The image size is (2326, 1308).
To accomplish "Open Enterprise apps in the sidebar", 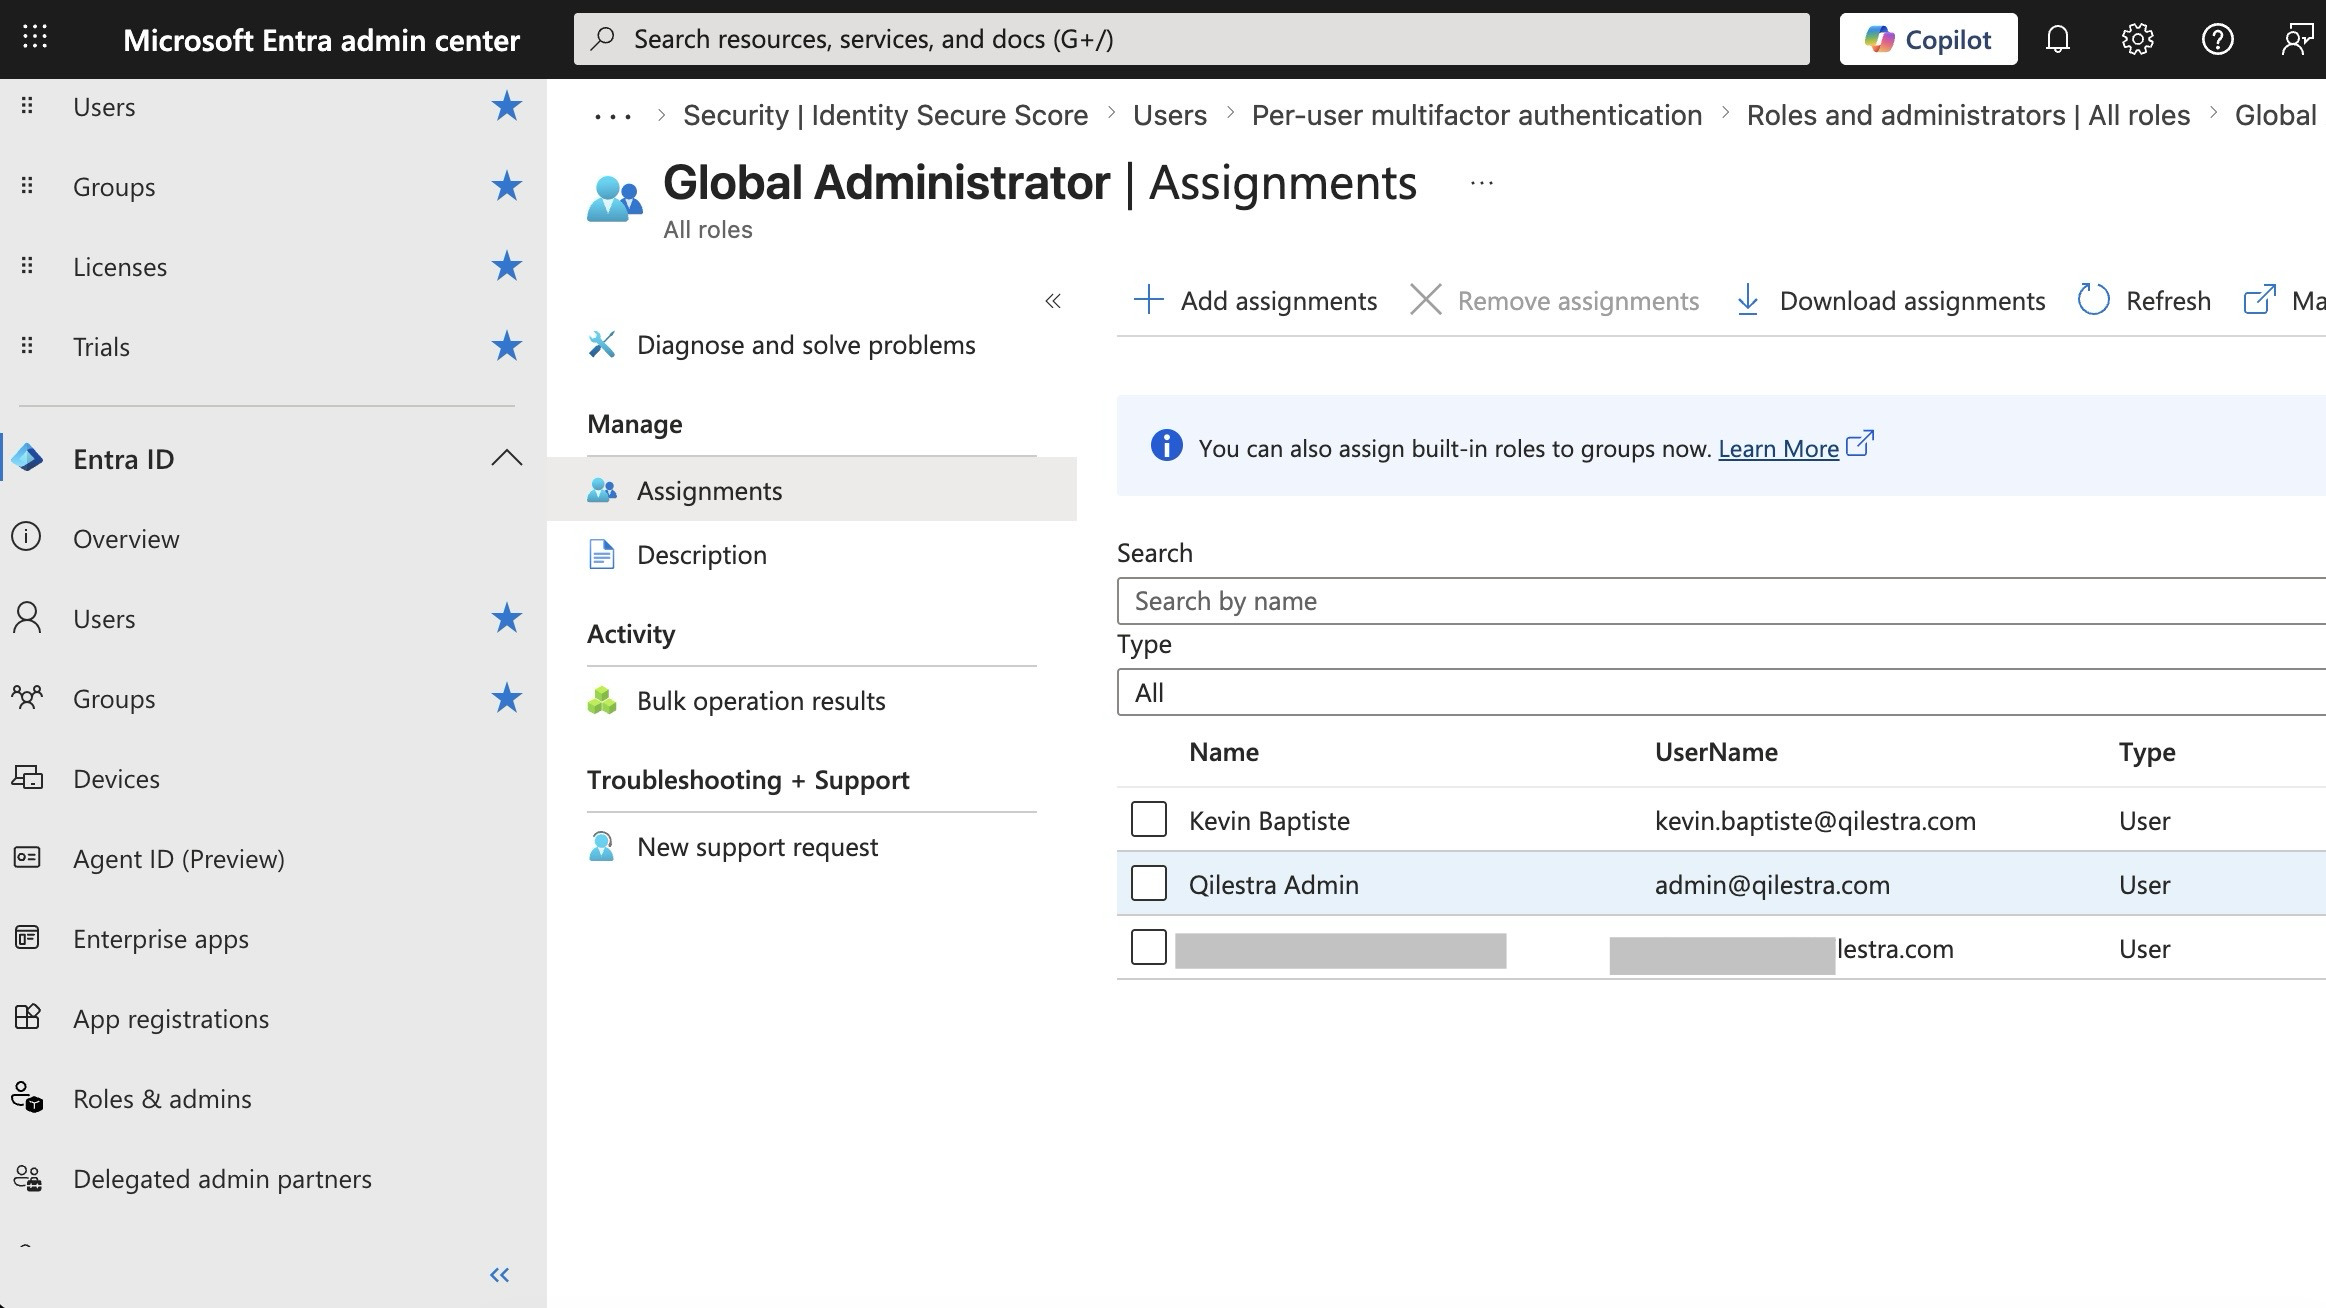I will pyautogui.click(x=160, y=938).
